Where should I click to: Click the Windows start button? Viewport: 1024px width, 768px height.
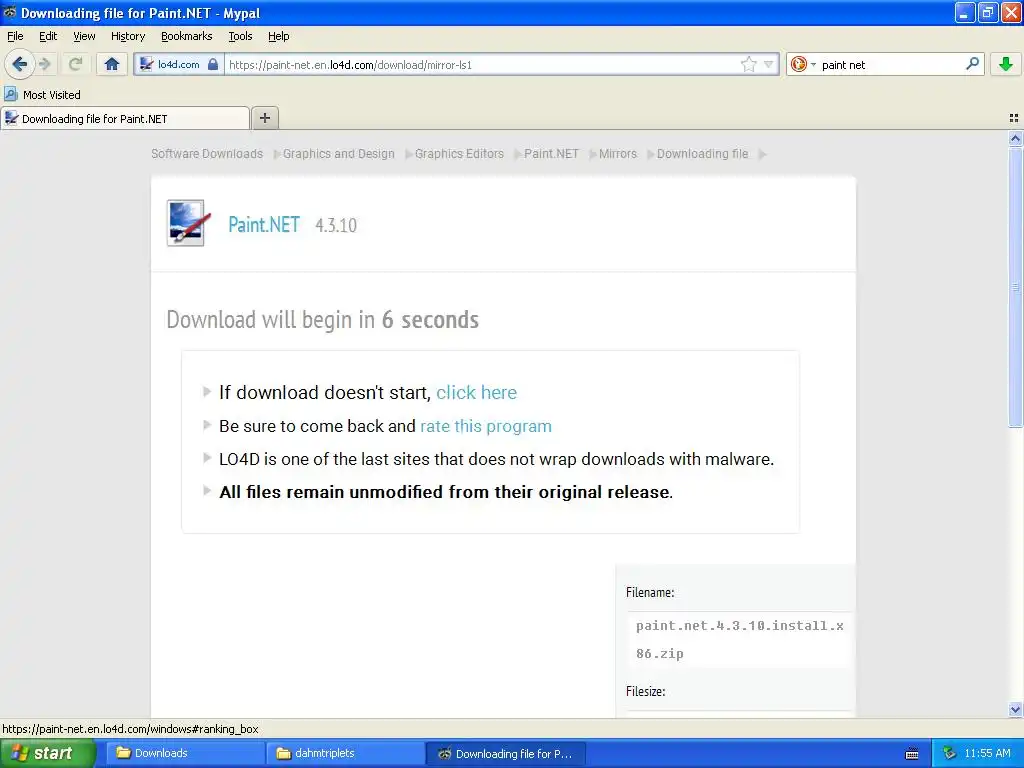[x=47, y=753]
